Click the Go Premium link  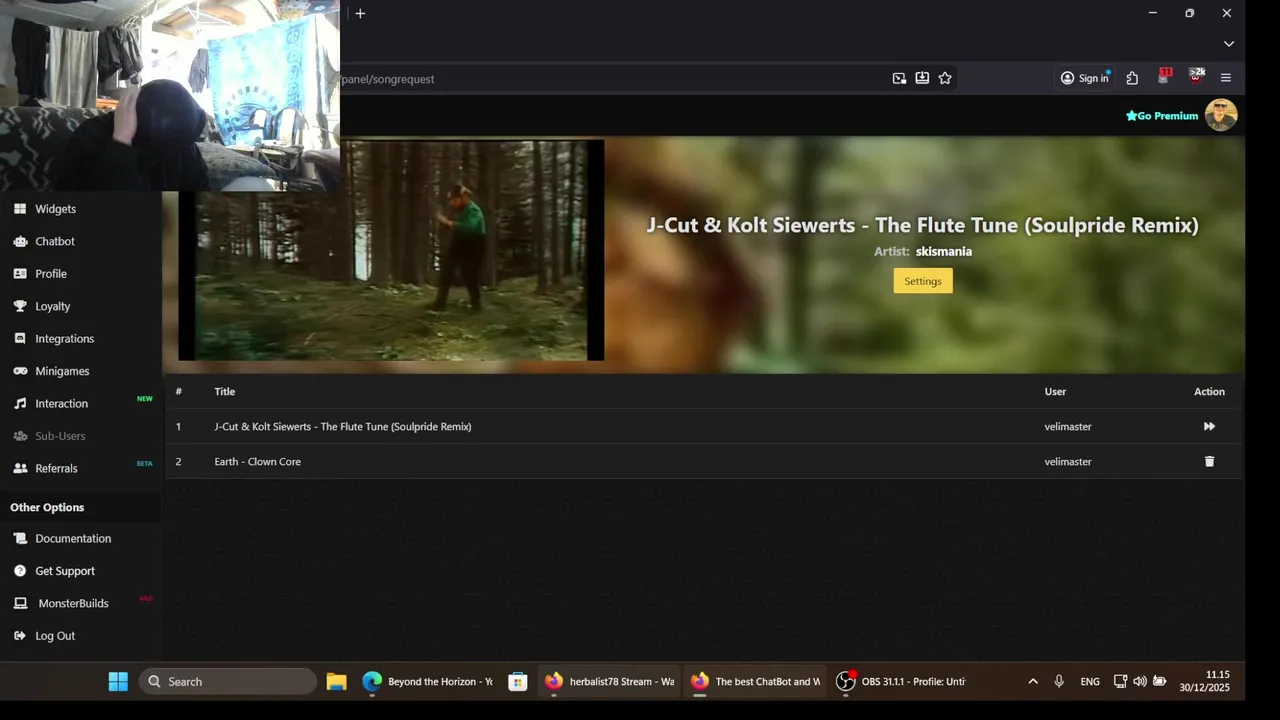pos(1162,116)
